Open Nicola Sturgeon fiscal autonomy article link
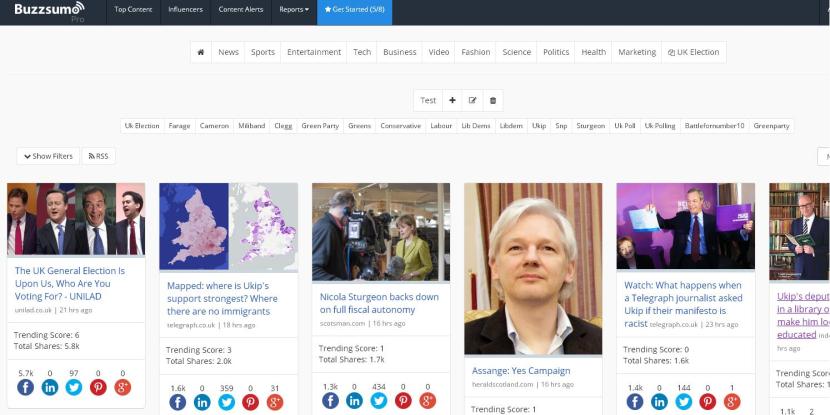Image resolution: width=830 pixels, height=415 pixels. [379, 303]
